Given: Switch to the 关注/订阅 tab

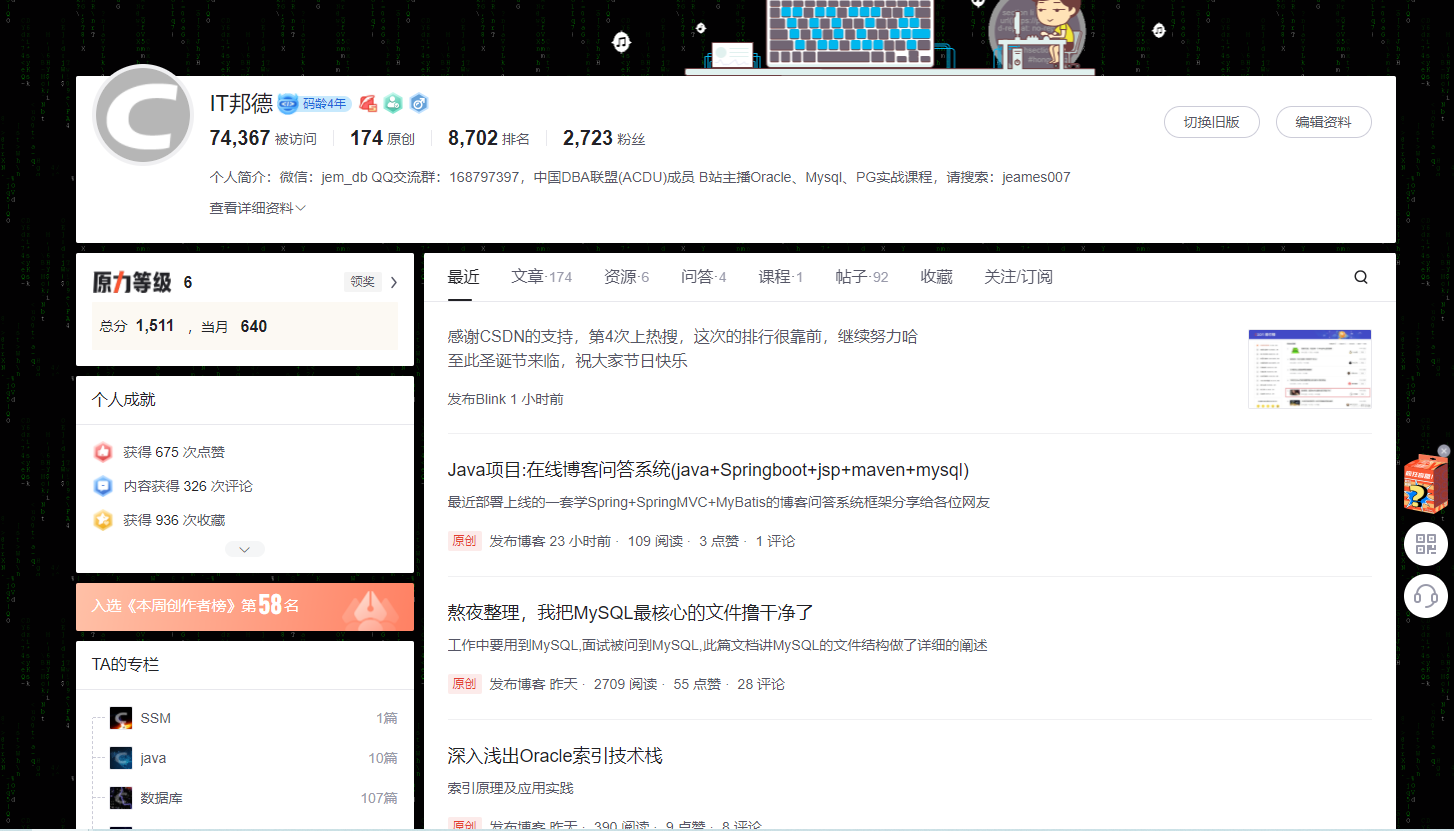Looking at the screenshot, I should (1018, 277).
